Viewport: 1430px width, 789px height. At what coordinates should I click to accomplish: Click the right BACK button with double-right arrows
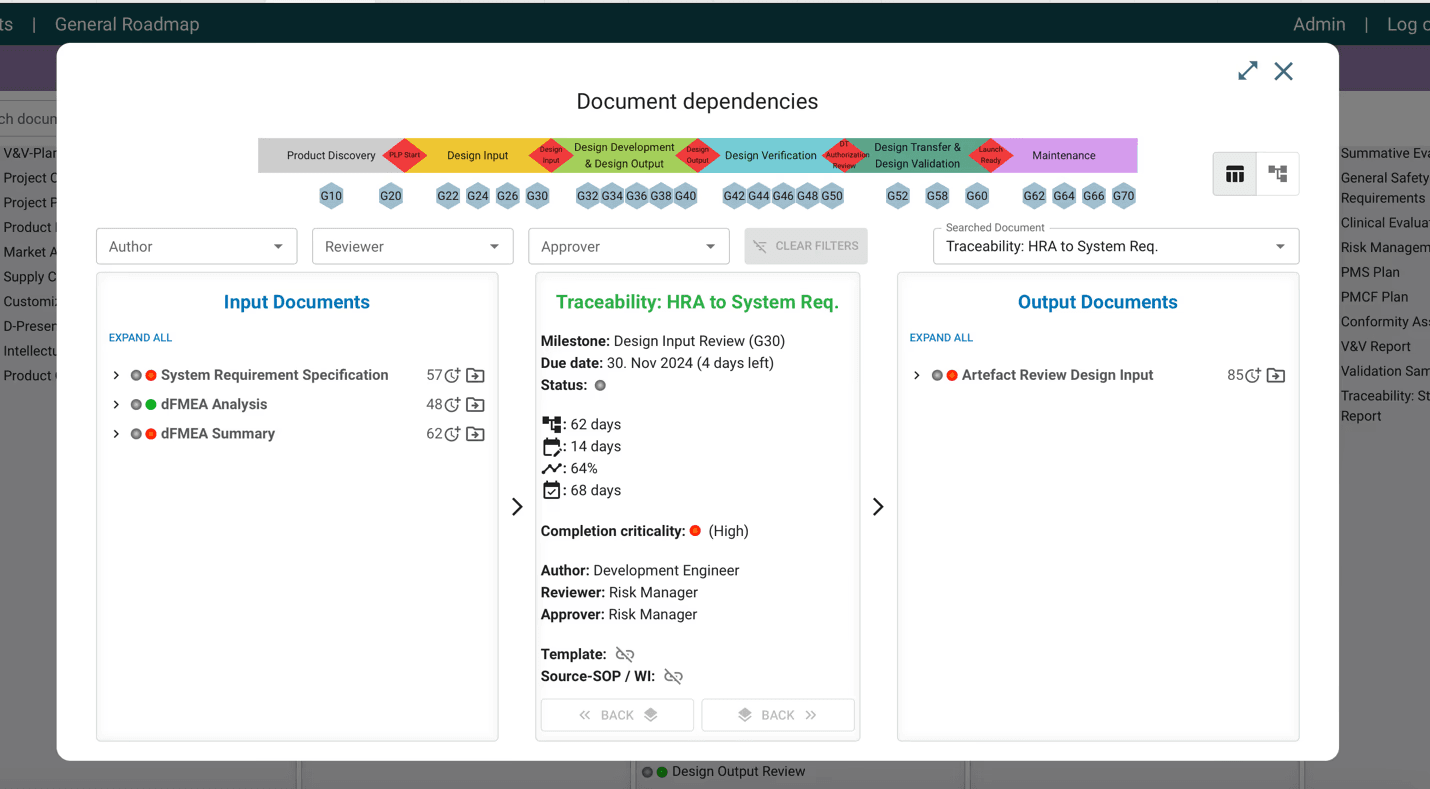(778, 715)
